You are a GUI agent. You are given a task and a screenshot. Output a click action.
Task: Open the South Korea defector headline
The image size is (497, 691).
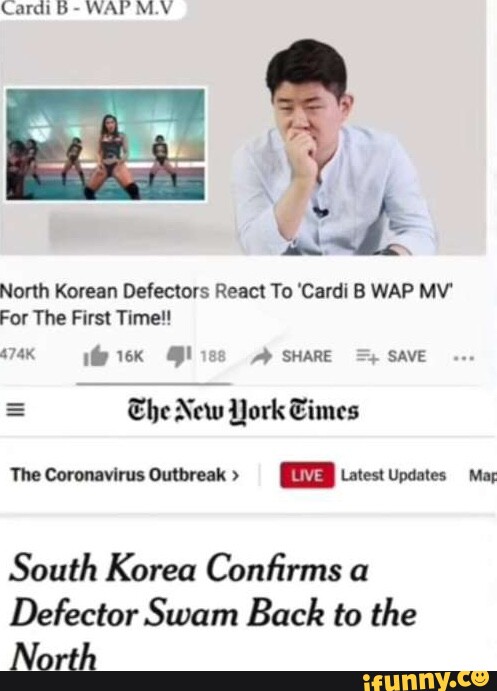[213, 612]
